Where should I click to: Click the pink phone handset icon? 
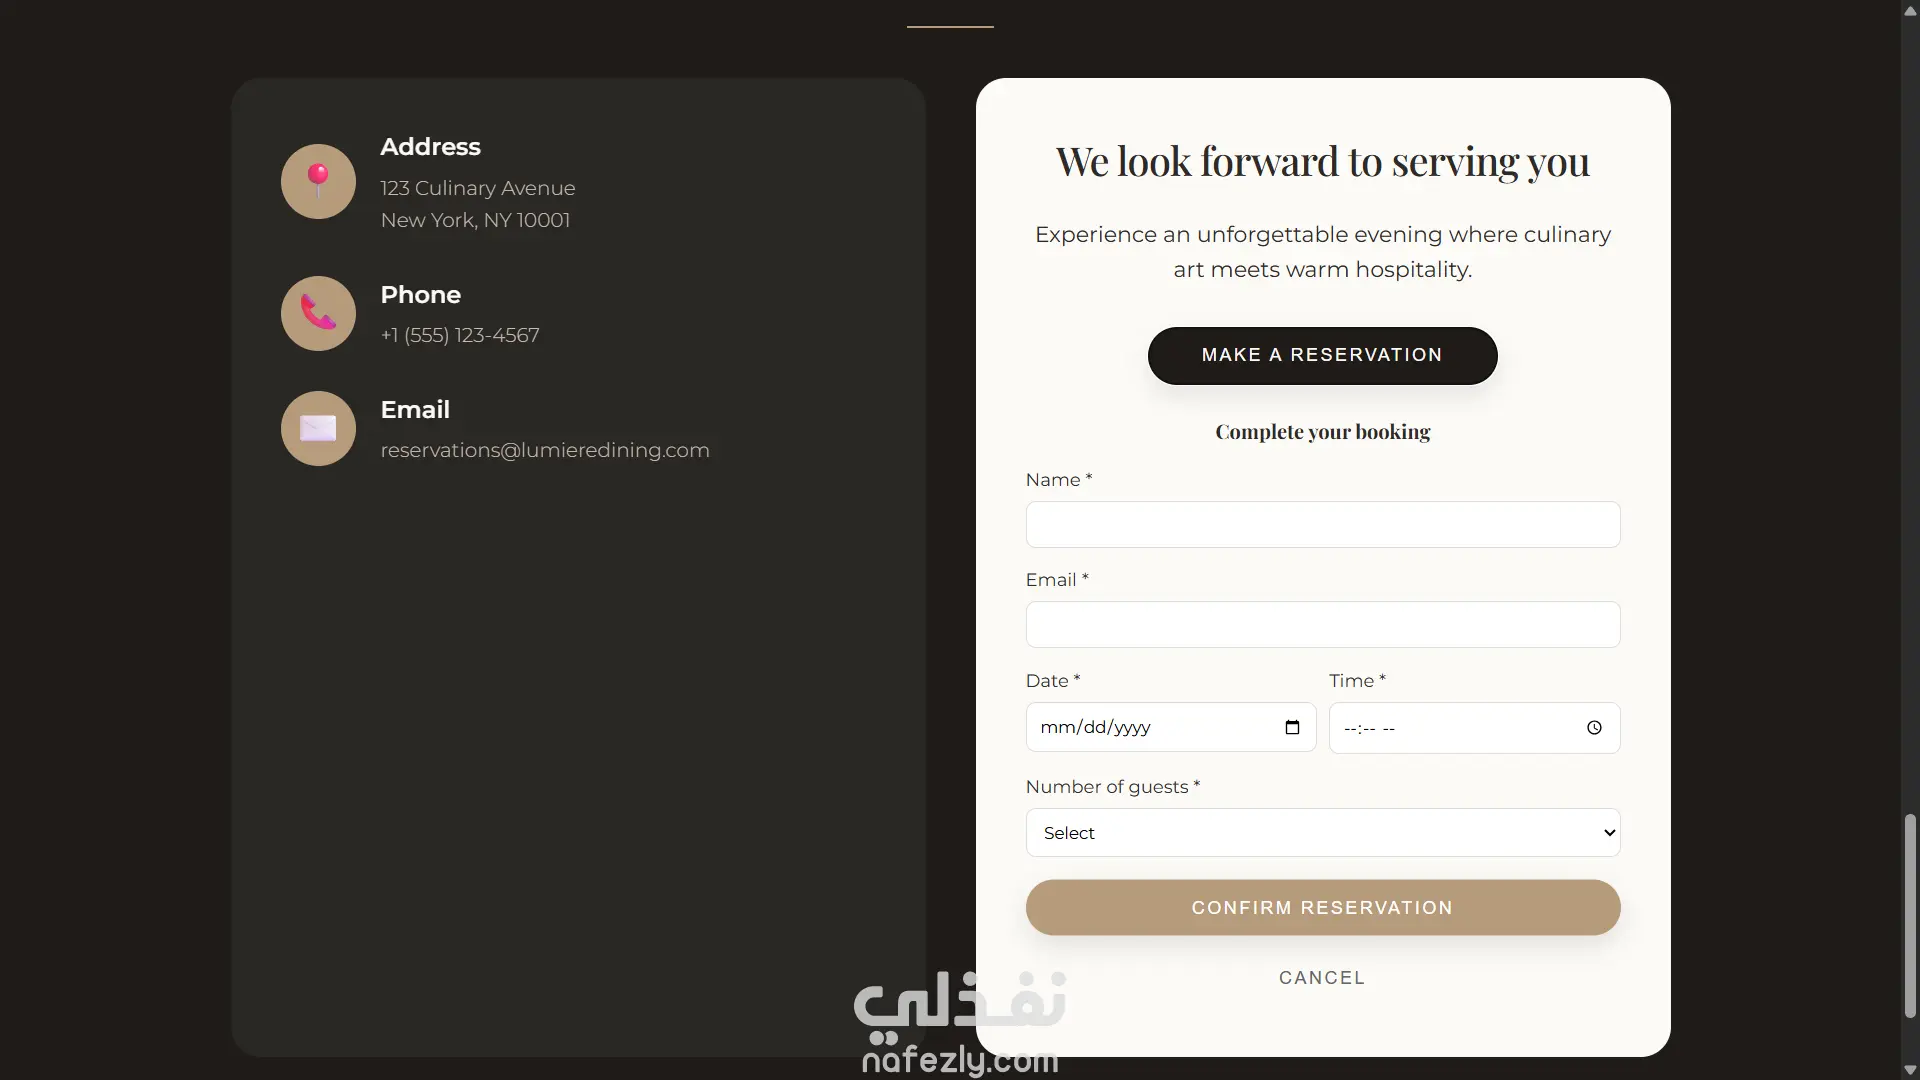point(318,314)
